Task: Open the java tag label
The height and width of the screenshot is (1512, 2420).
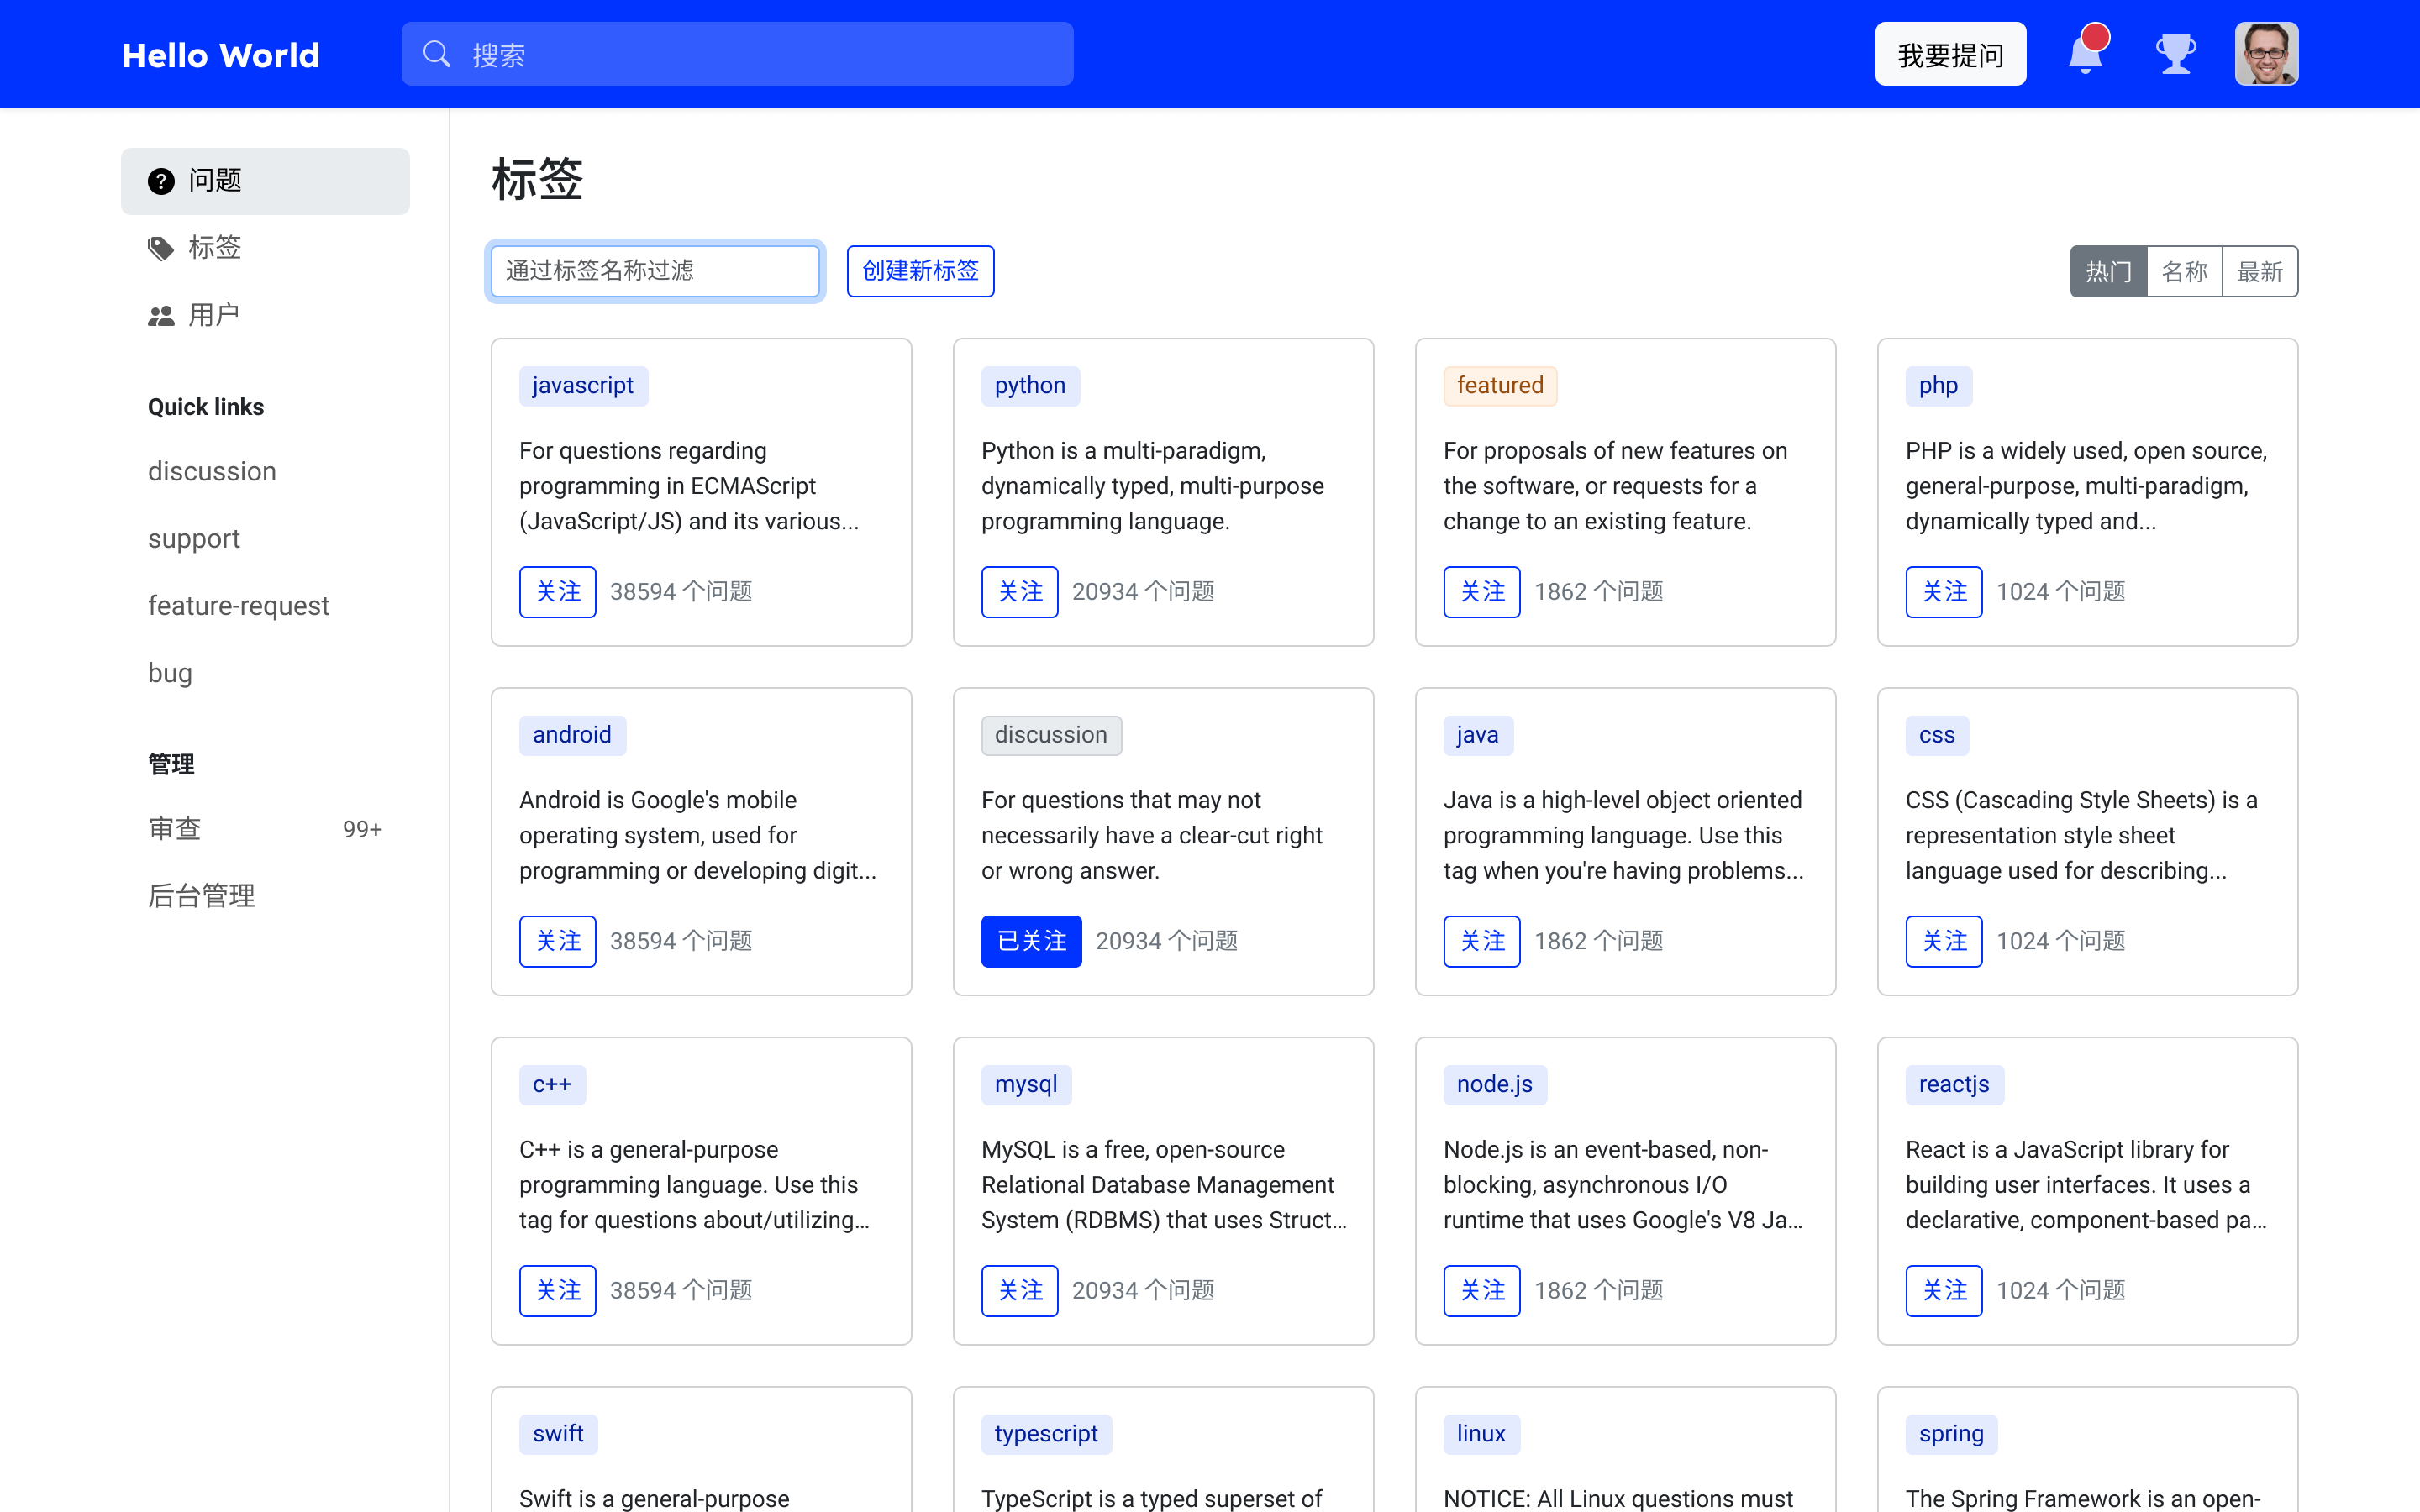Action: coord(1477,735)
